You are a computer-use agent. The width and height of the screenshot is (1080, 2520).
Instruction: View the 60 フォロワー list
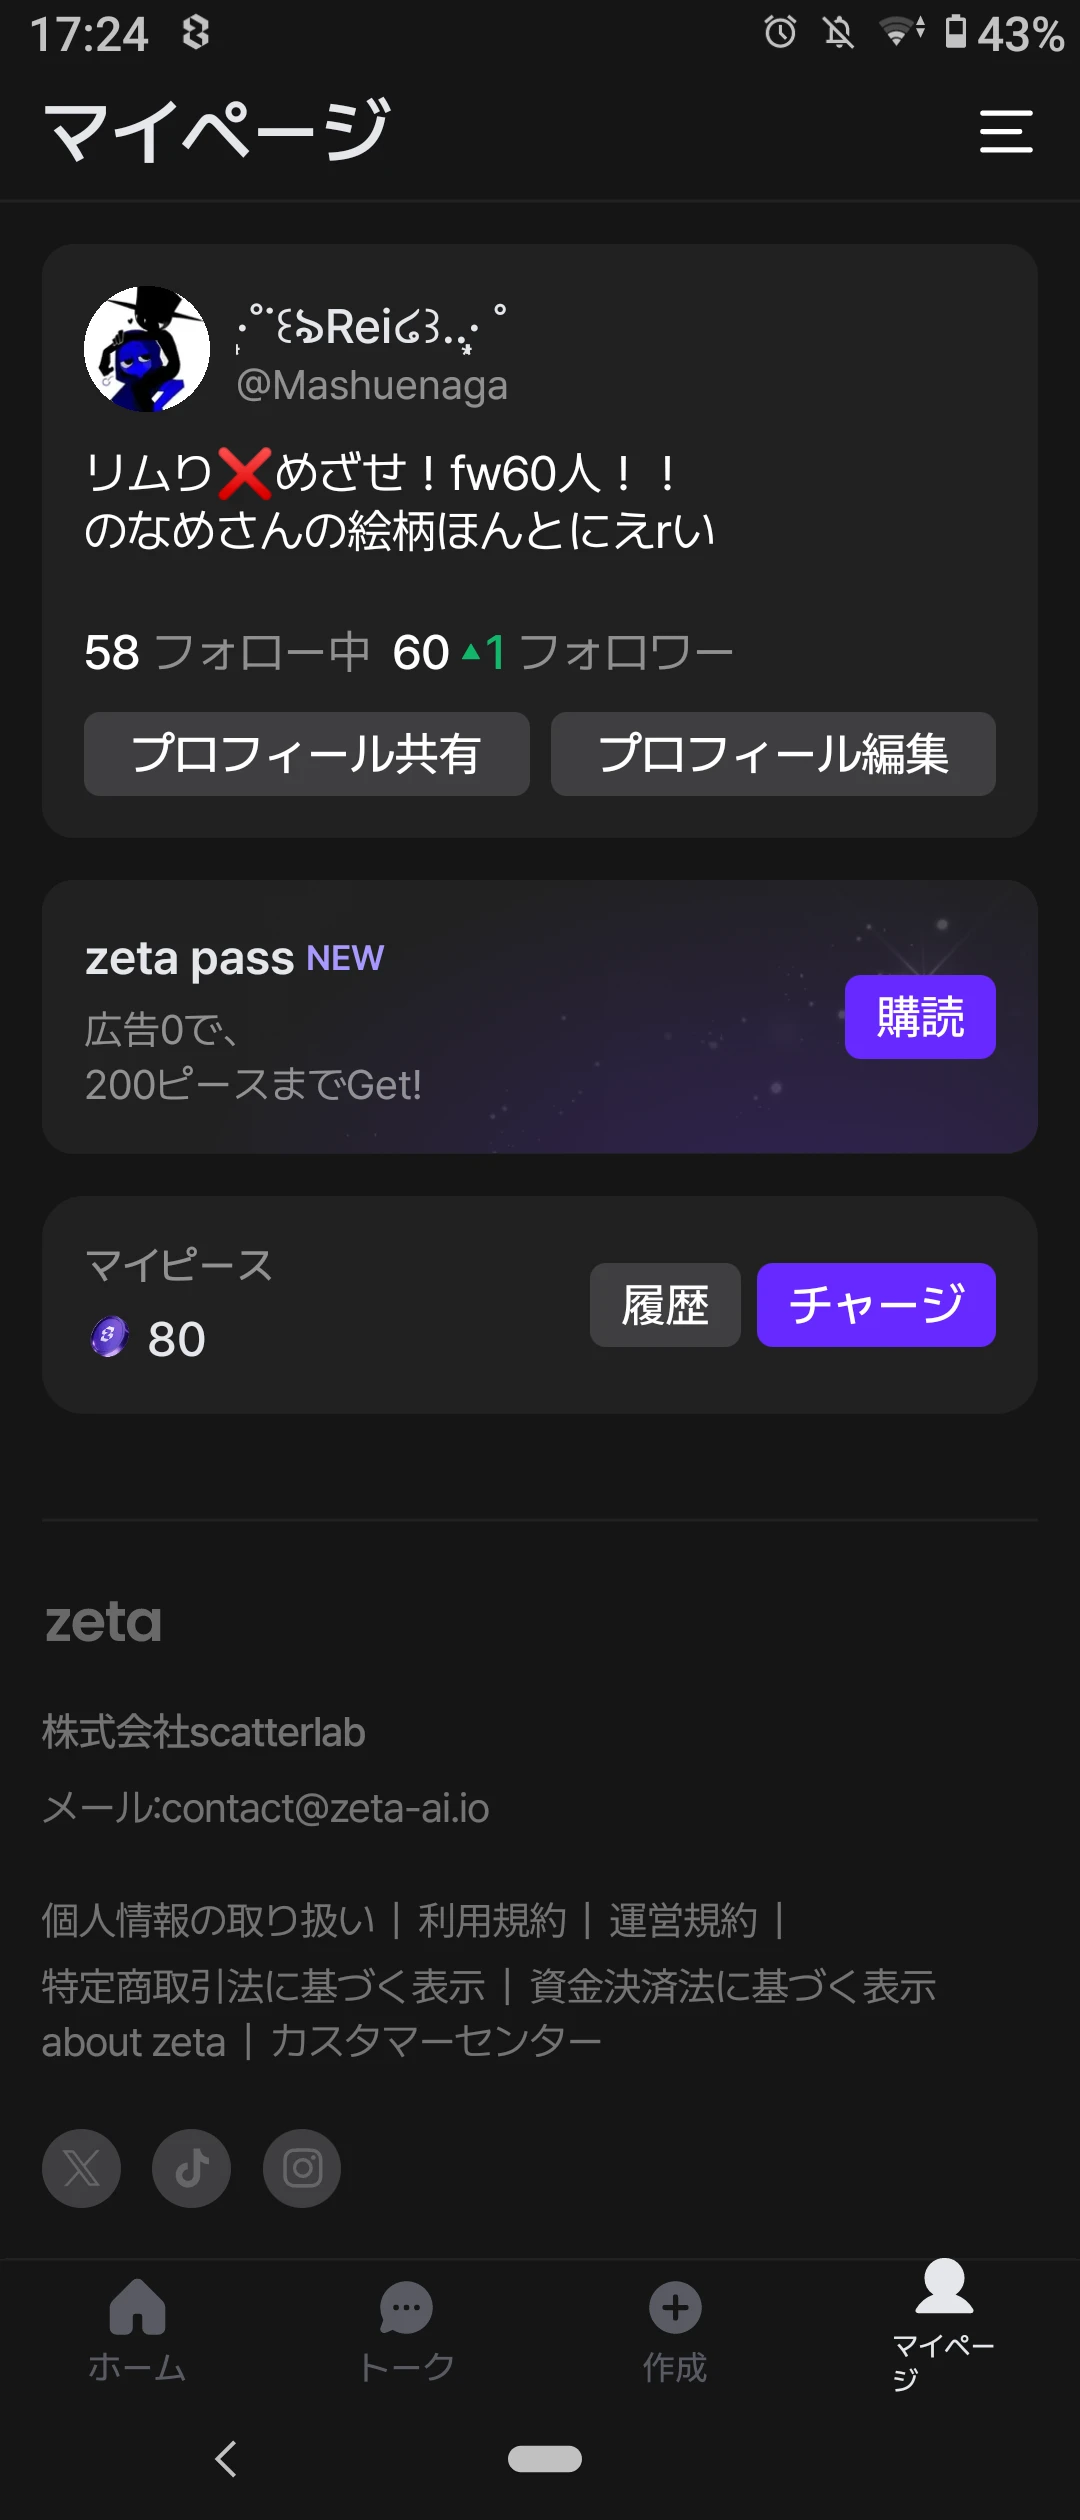pos(563,653)
